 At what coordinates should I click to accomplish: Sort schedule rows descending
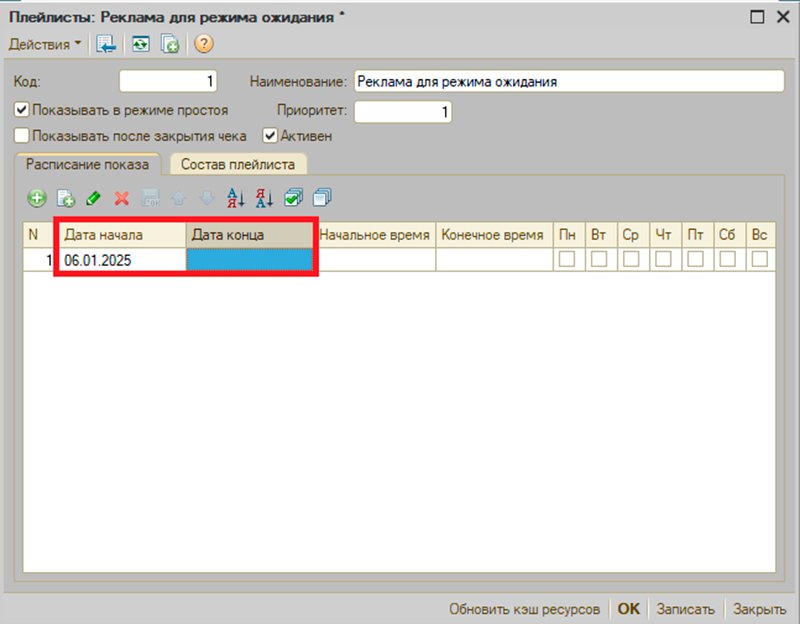point(264,198)
